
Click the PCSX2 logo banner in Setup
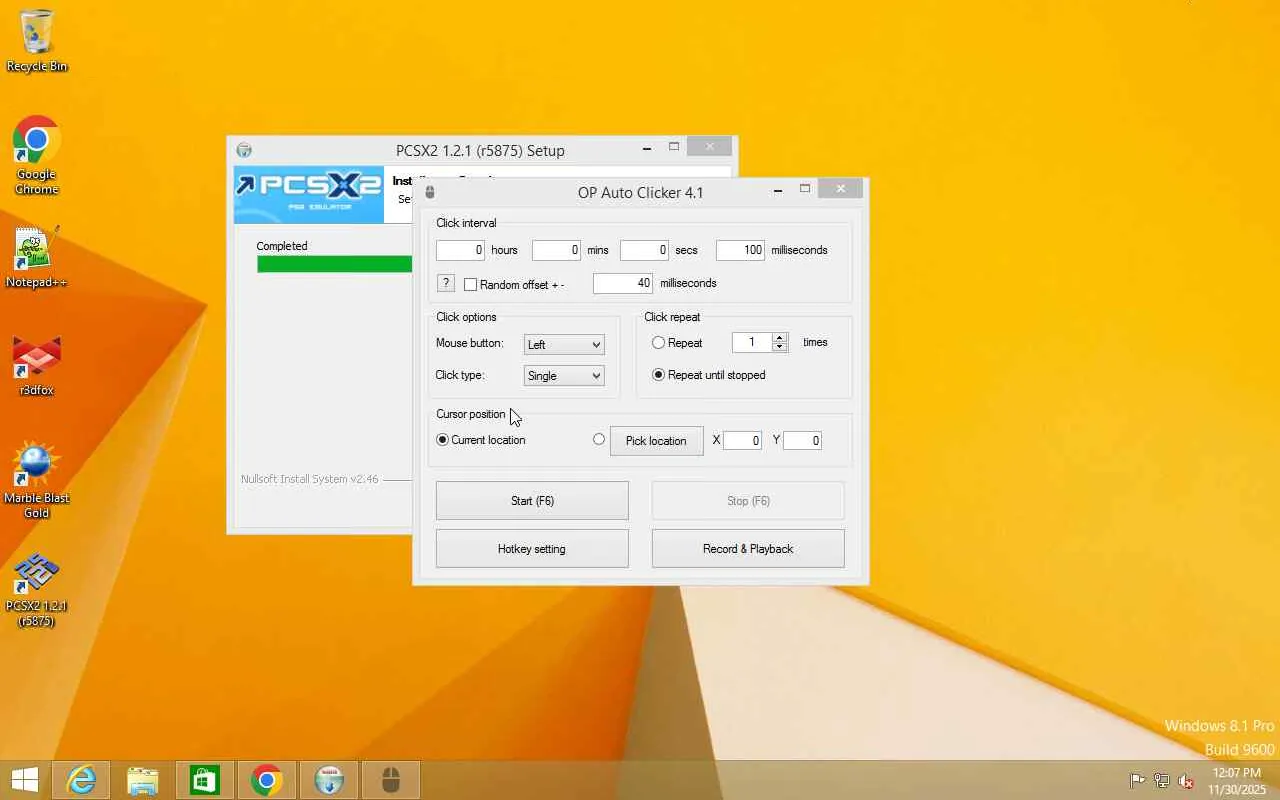point(309,195)
